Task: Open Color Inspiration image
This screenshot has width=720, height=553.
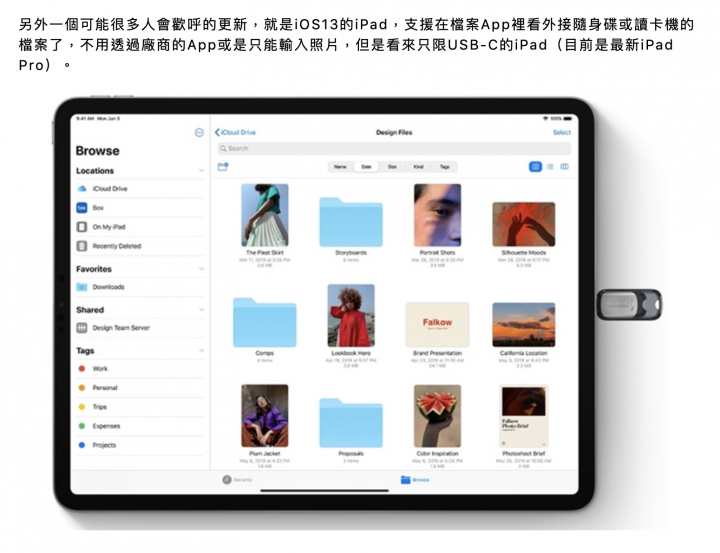Action: (x=437, y=416)
